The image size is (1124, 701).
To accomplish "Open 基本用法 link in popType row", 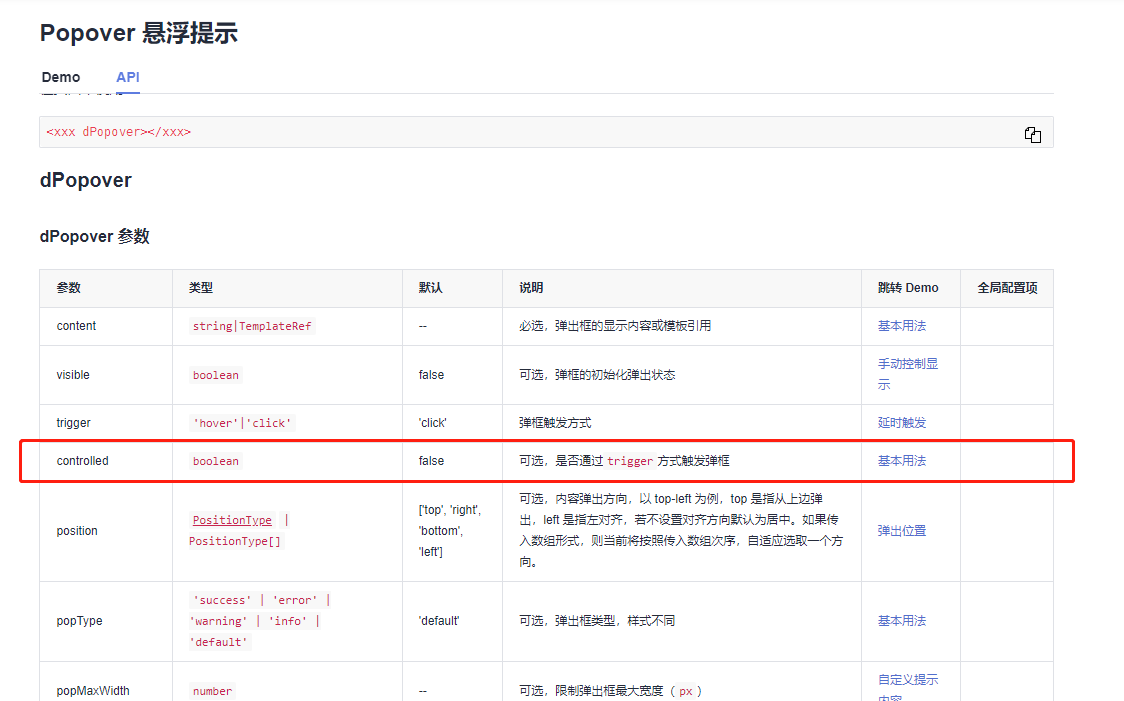I will 902,621.
